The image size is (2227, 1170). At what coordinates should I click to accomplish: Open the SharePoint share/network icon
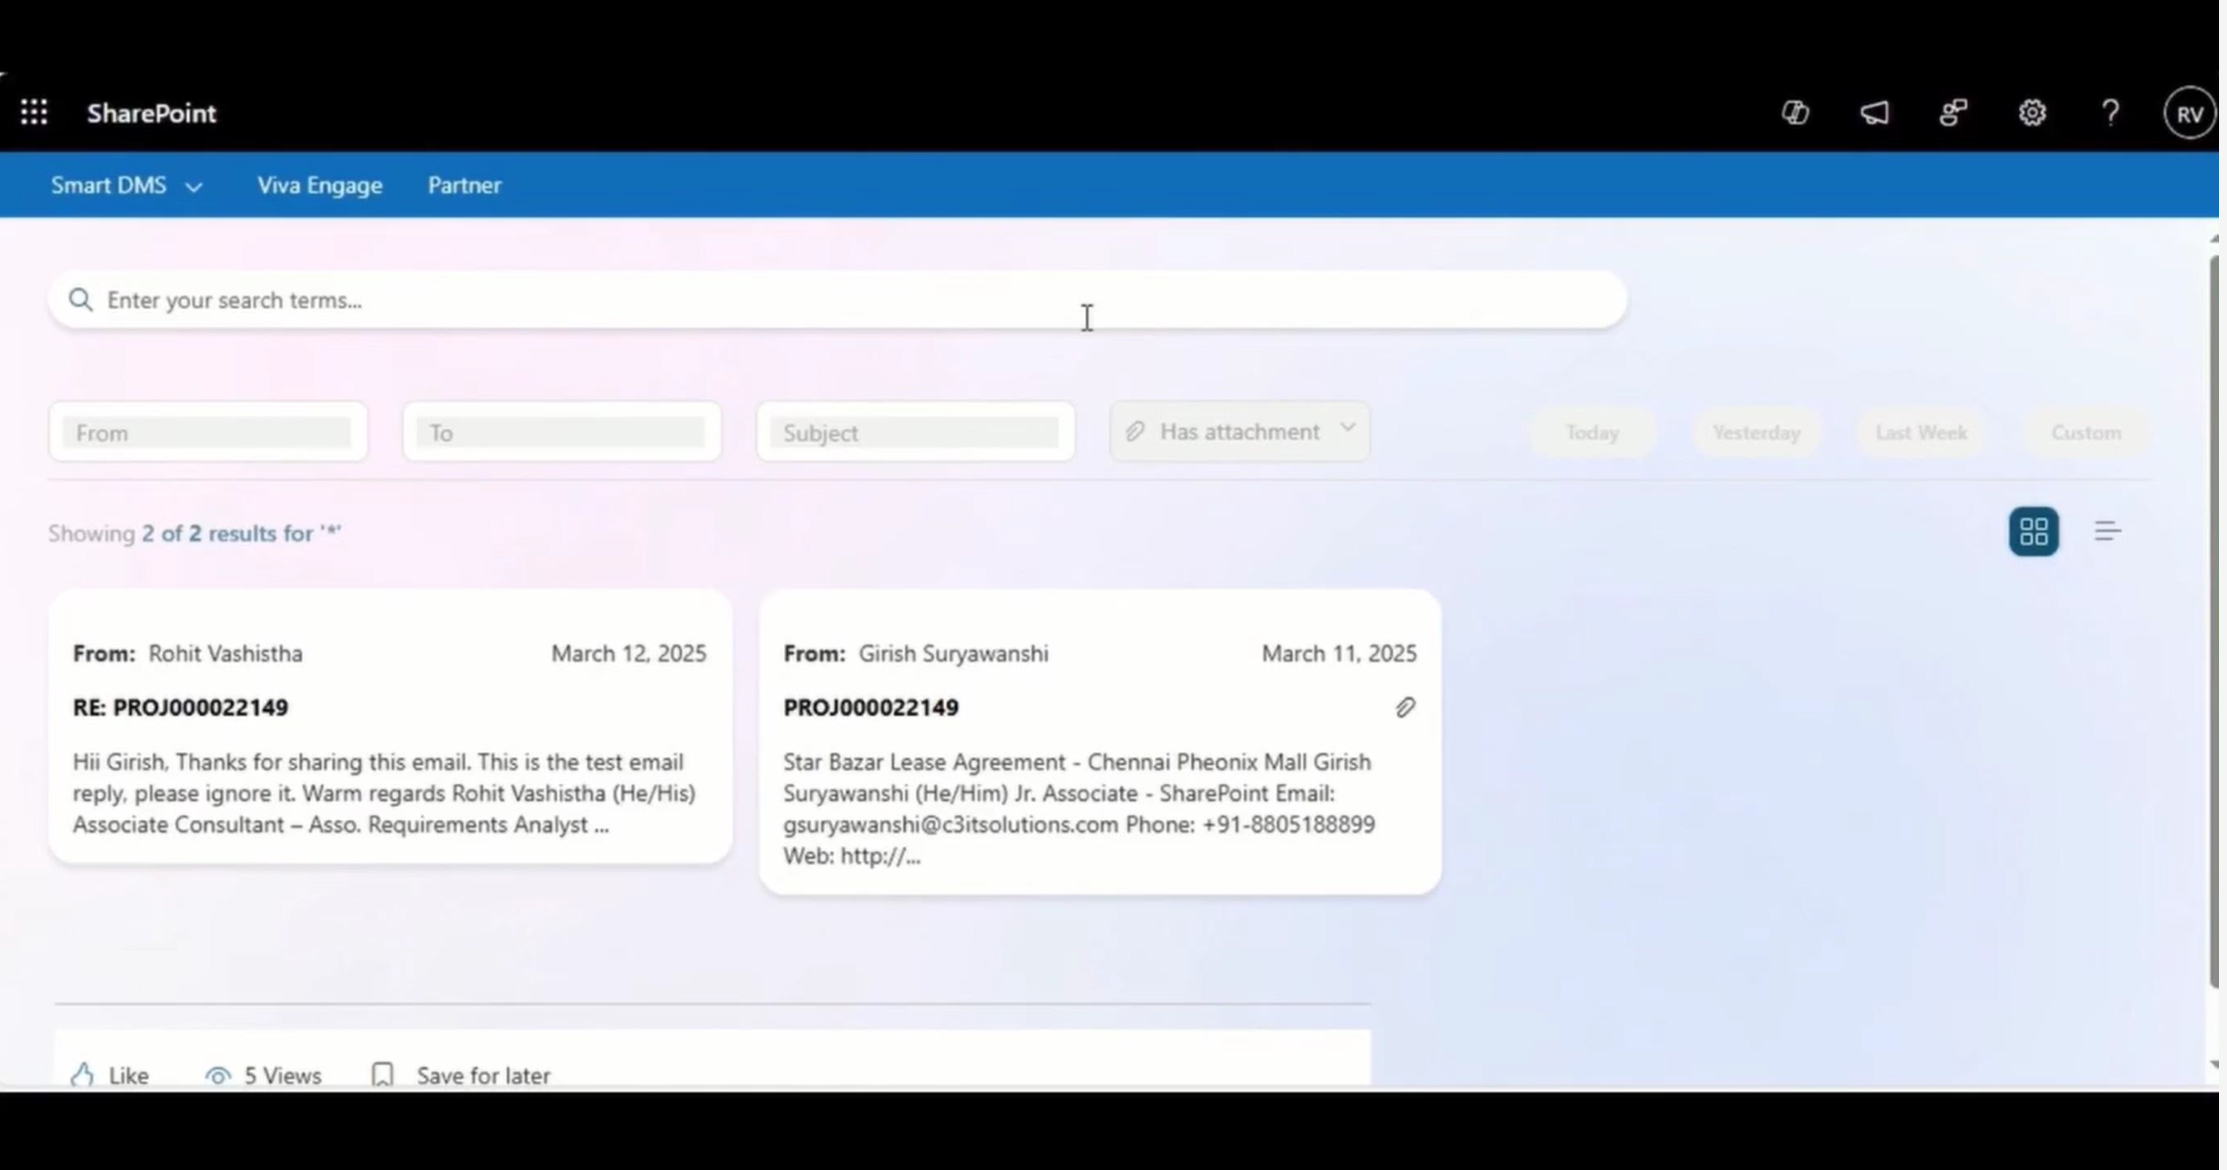(1953, 113)
